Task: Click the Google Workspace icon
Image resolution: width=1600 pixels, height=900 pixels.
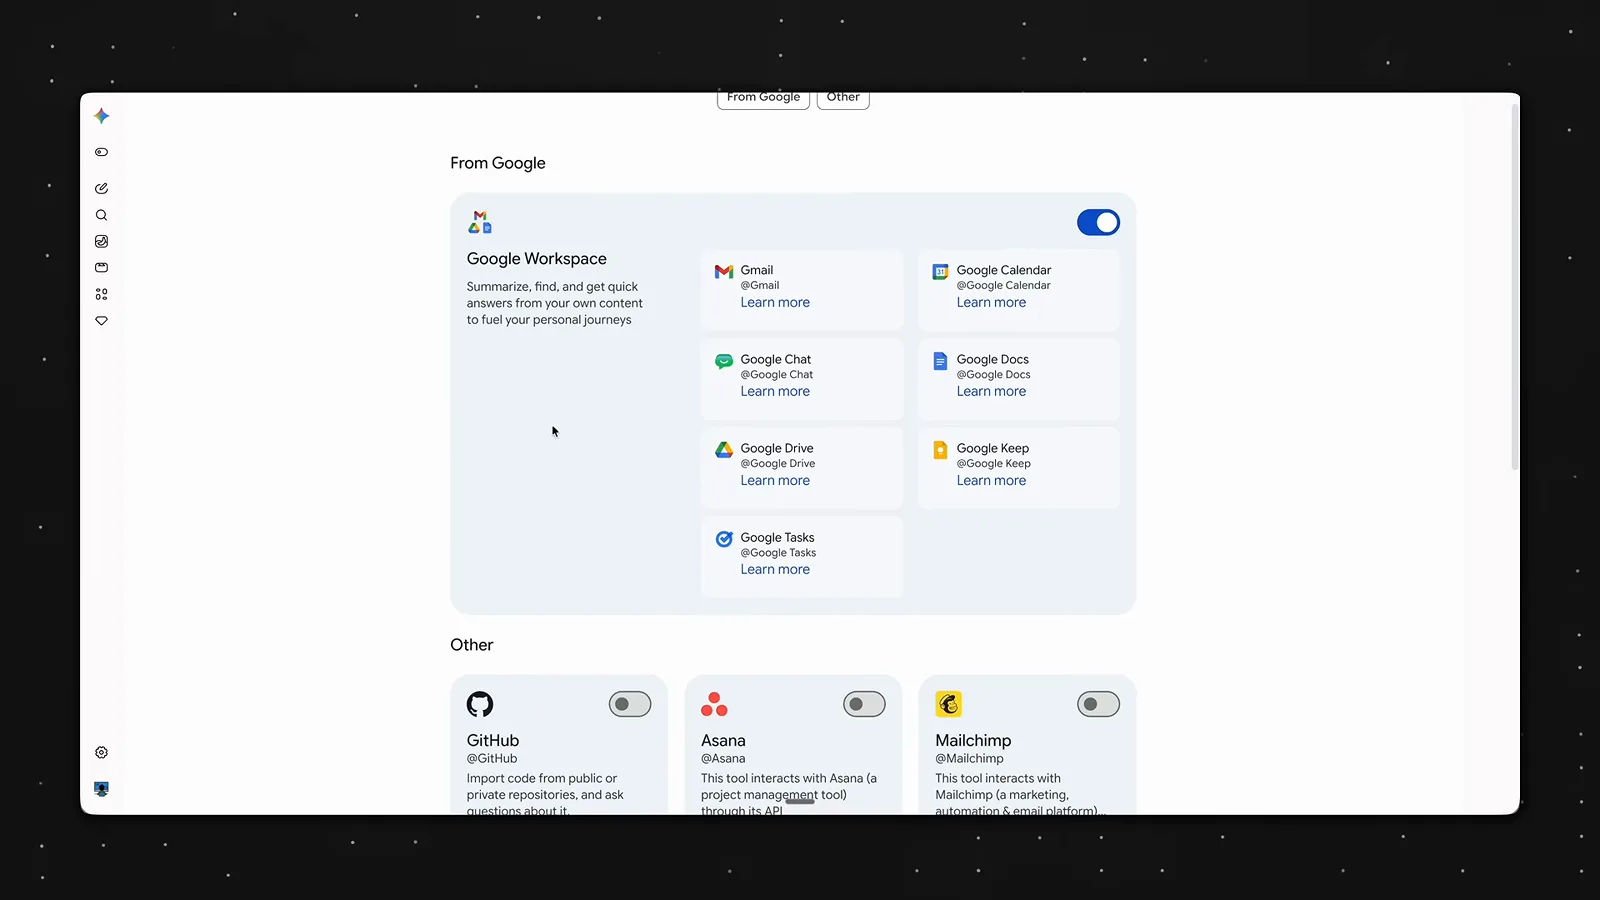Action: click(480, 222)
